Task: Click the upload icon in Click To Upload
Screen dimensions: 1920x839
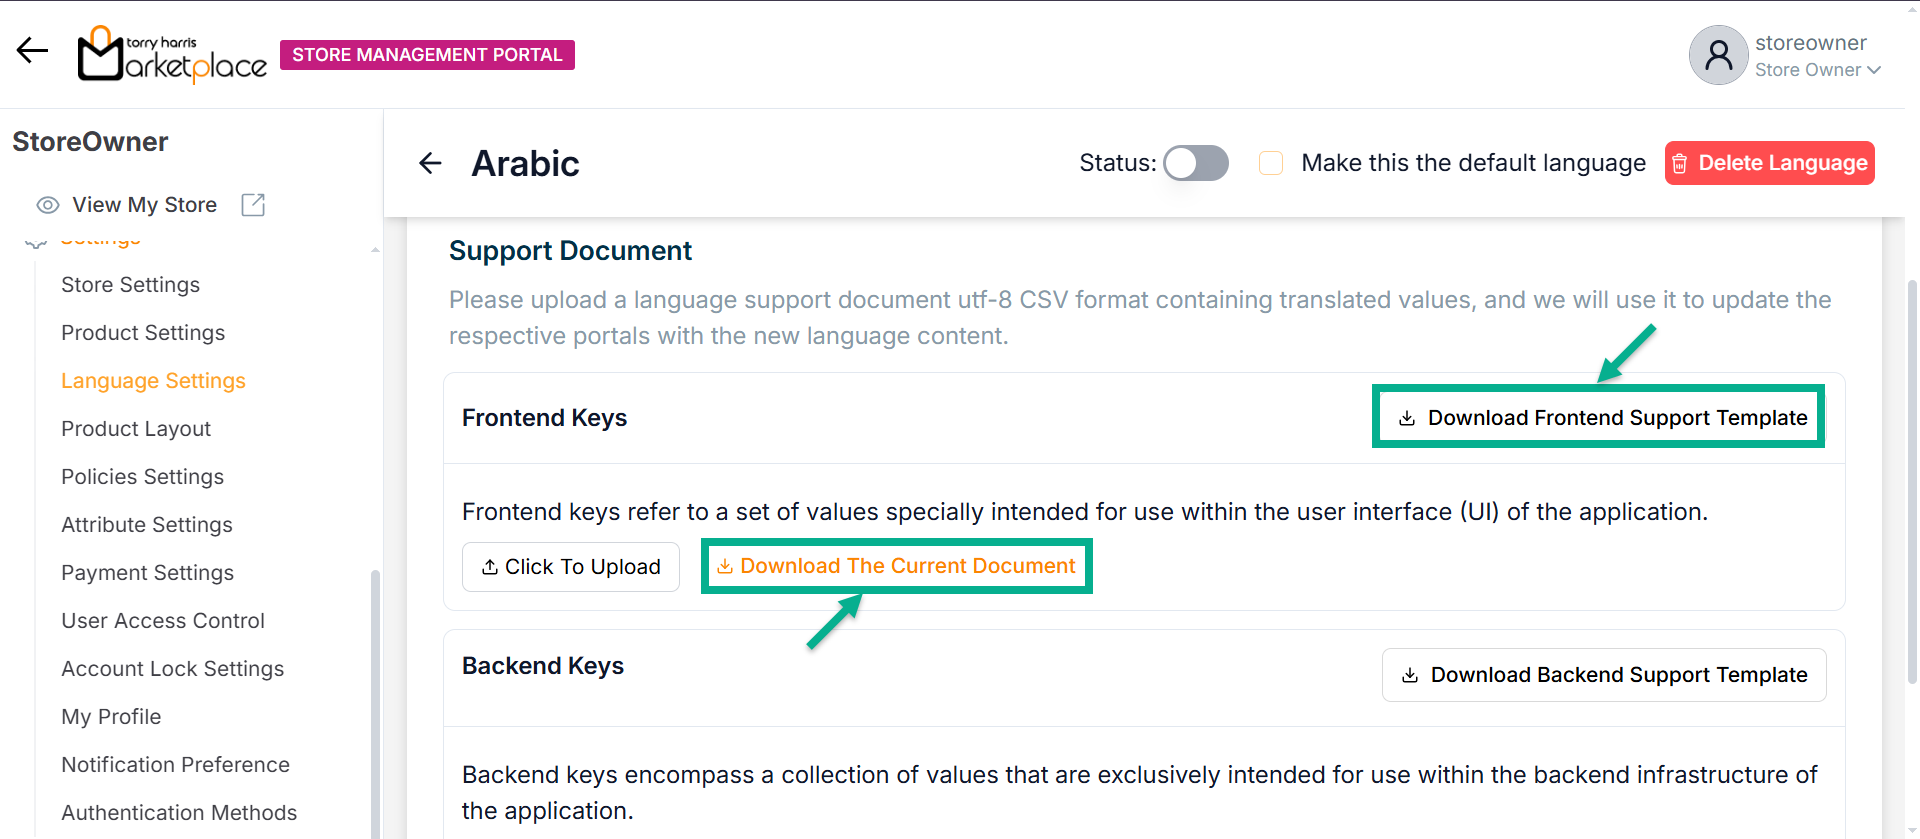Action: (x=489, y=567)
